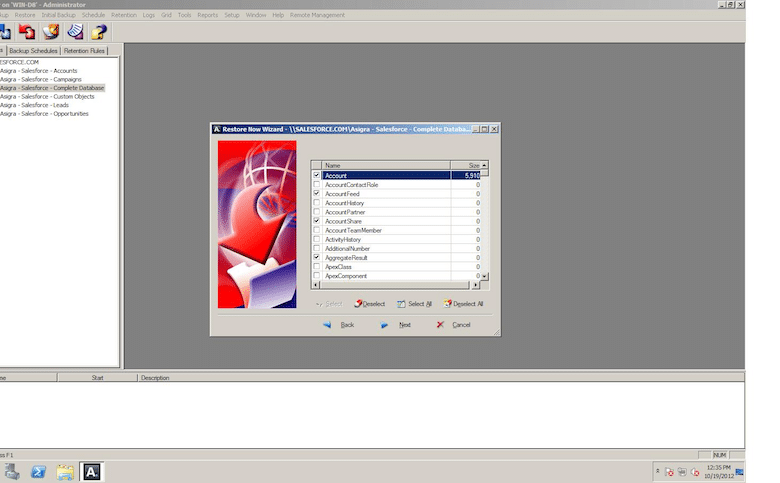Open Windows Explorer folder in taskbar
The image size is (780, 483).
[x=65, y=472]
